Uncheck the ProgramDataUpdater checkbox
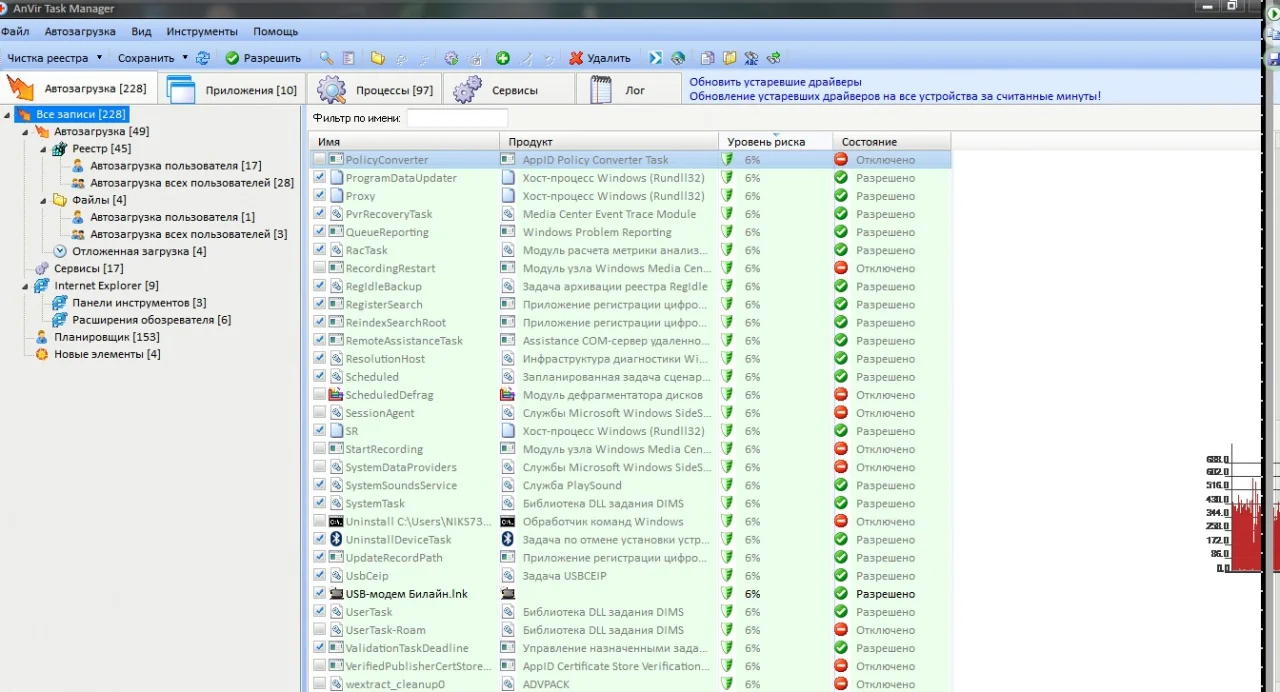The image size is (1280, 692). pos(320,178)
